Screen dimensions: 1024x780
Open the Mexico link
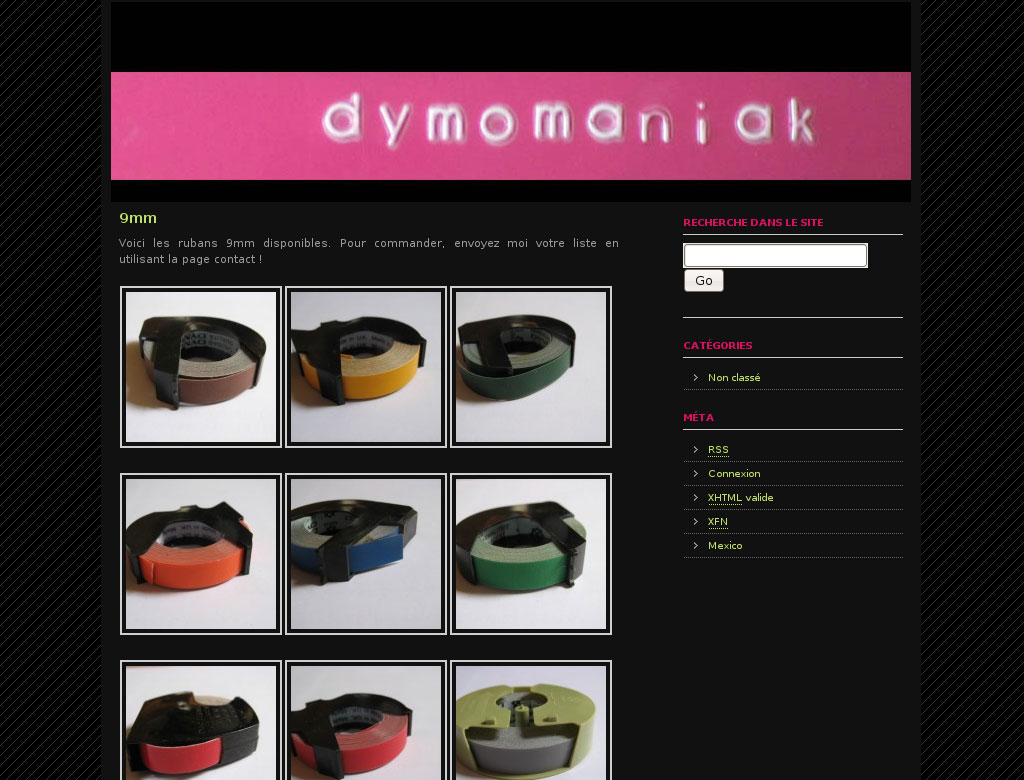point(725,545)
